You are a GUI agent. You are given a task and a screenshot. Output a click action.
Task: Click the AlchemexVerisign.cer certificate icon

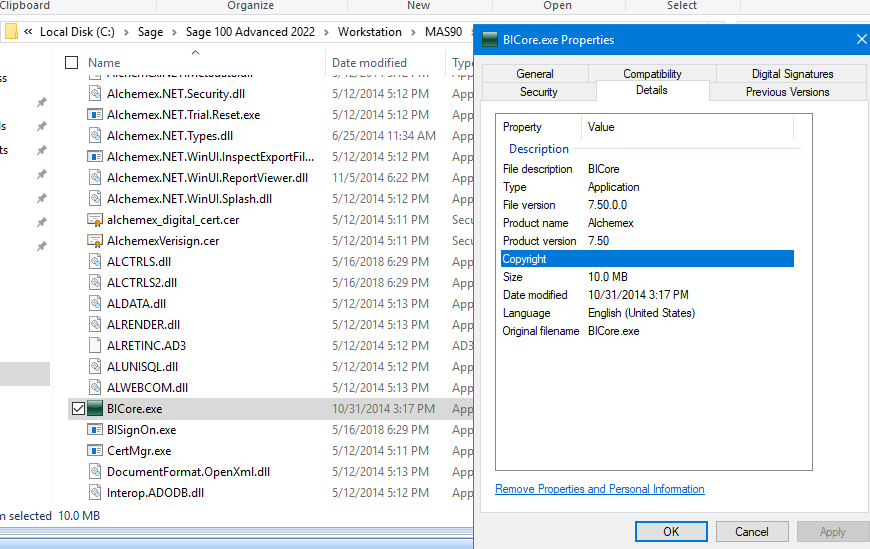[95, 241]
